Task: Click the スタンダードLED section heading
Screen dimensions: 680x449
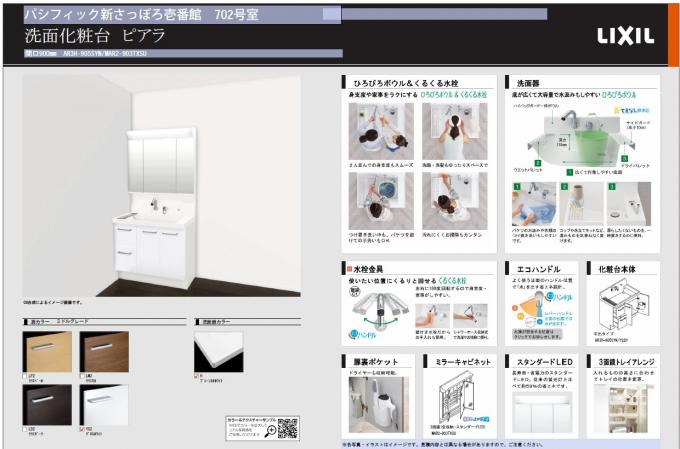Action: (x=545, y=362)
